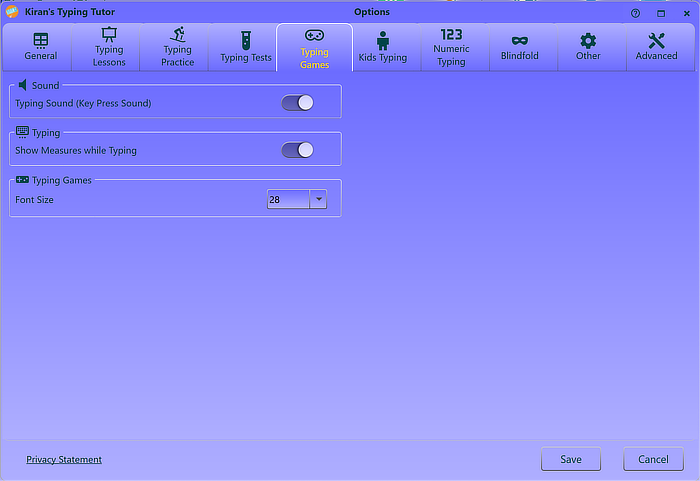Click the Sound speaker icon
The height and width of the screenshot is (481, 700).
coord(22,85)
